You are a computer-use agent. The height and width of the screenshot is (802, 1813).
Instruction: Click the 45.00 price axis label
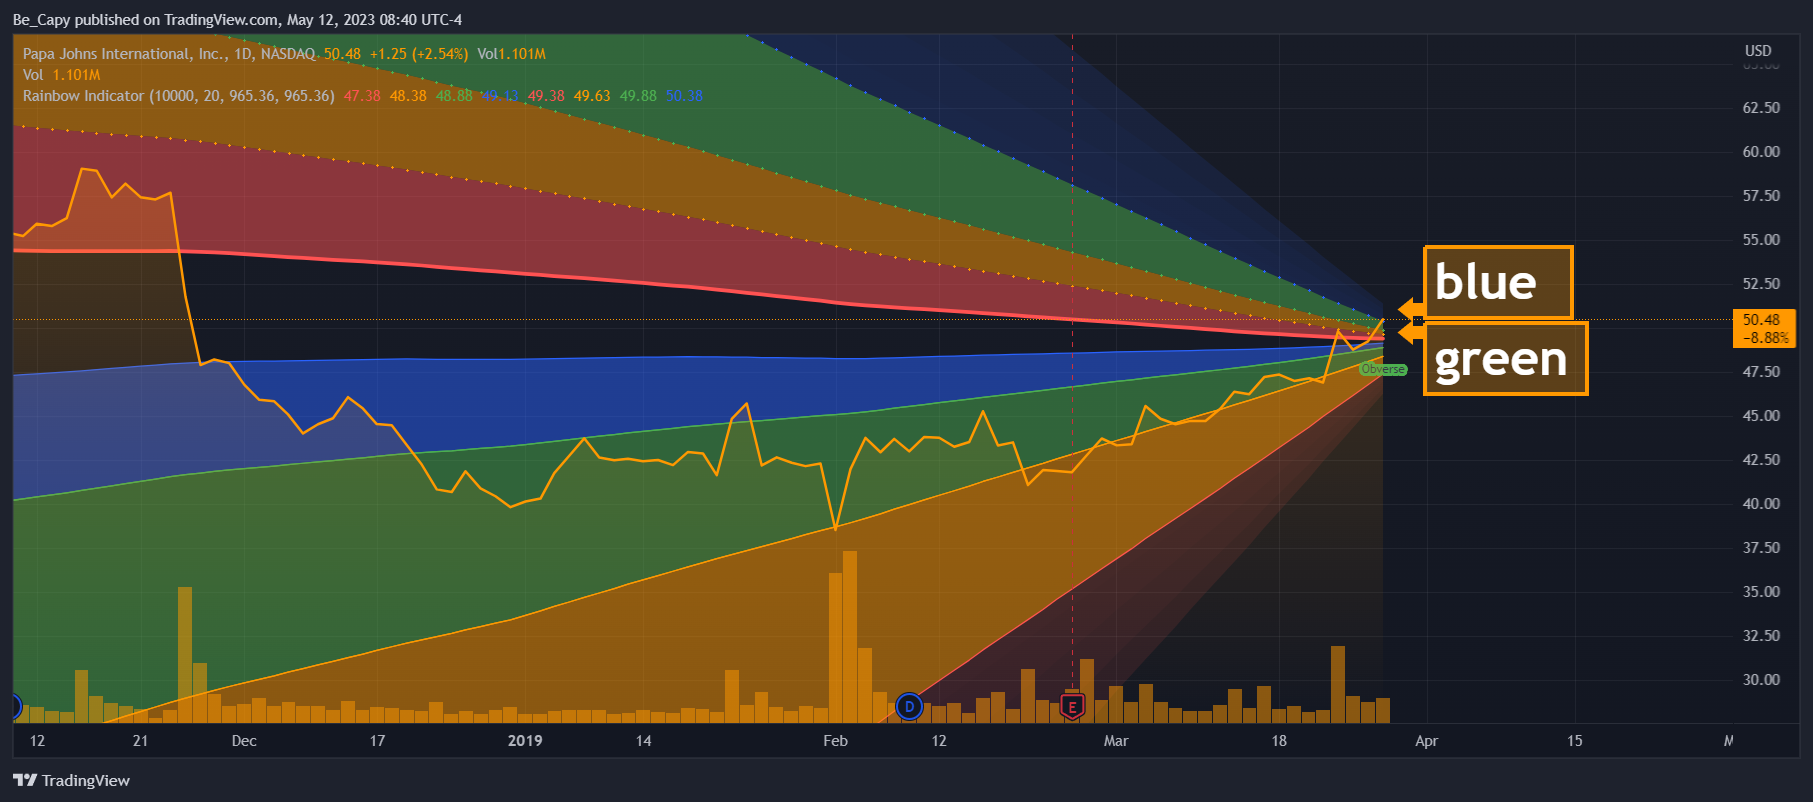[x=1761, y=416]
